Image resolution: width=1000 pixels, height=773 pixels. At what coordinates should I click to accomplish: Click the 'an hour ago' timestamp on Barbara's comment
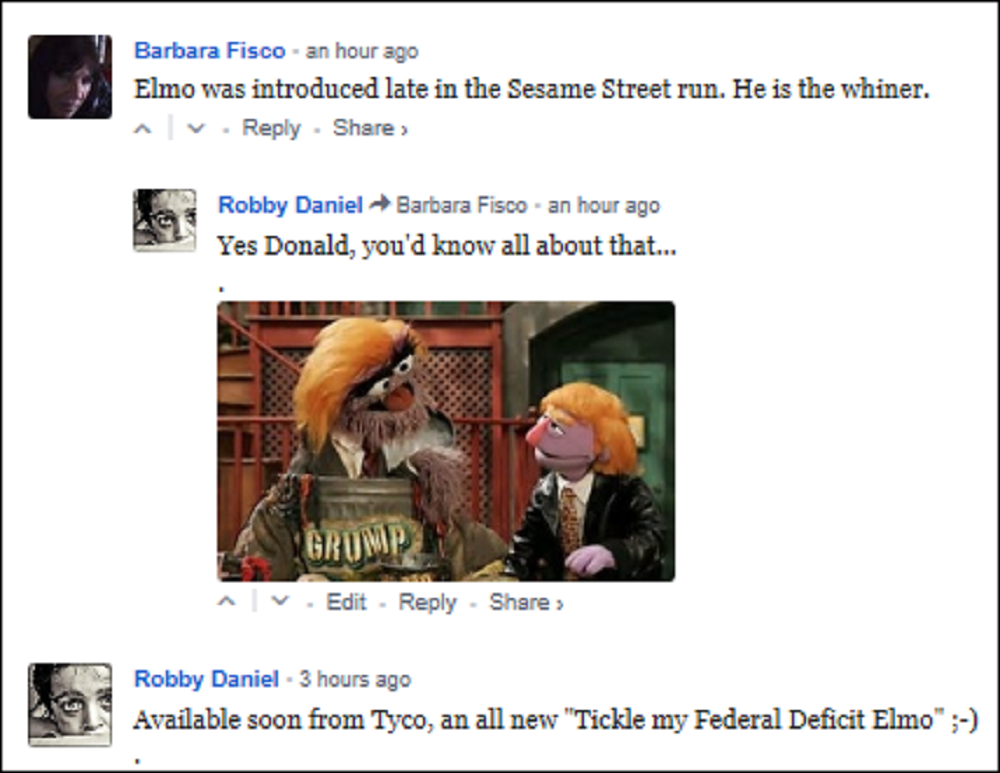coord(362,51)
